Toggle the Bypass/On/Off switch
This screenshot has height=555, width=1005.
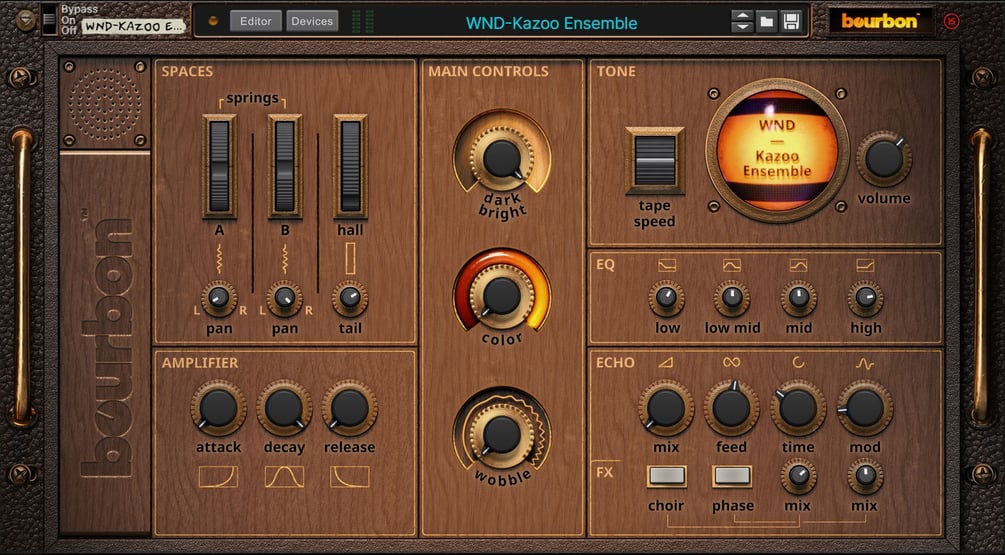pyautogui.click(x=49, y=19)
